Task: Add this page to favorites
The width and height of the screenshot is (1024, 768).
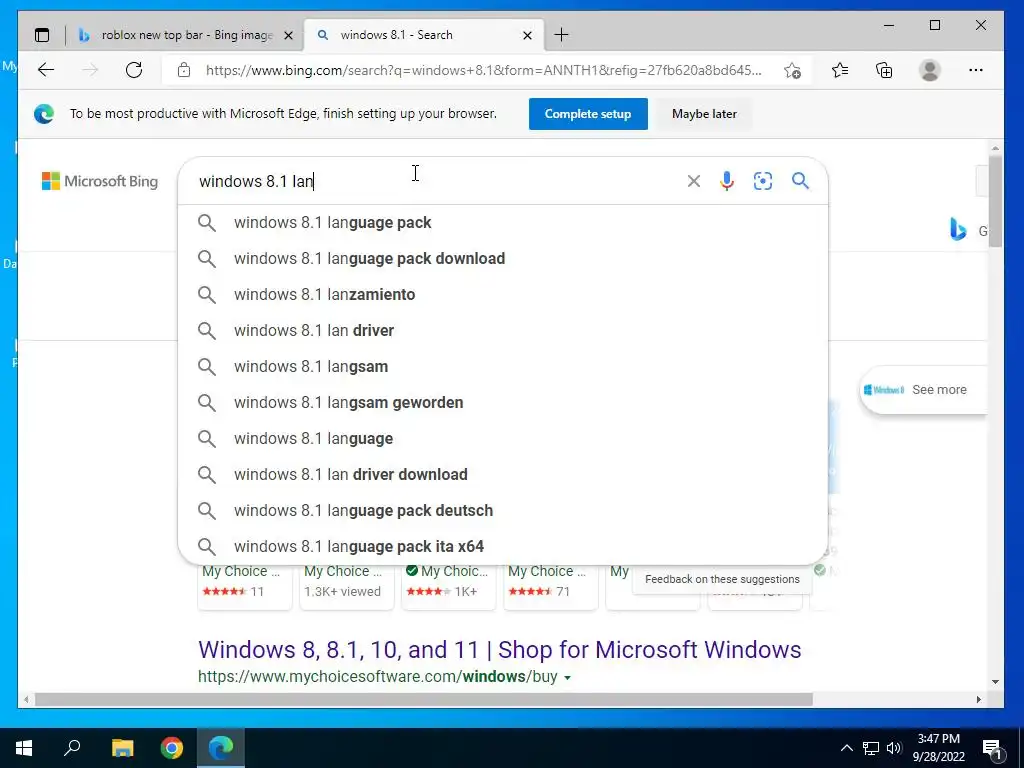Action: (x=793, y=70)
